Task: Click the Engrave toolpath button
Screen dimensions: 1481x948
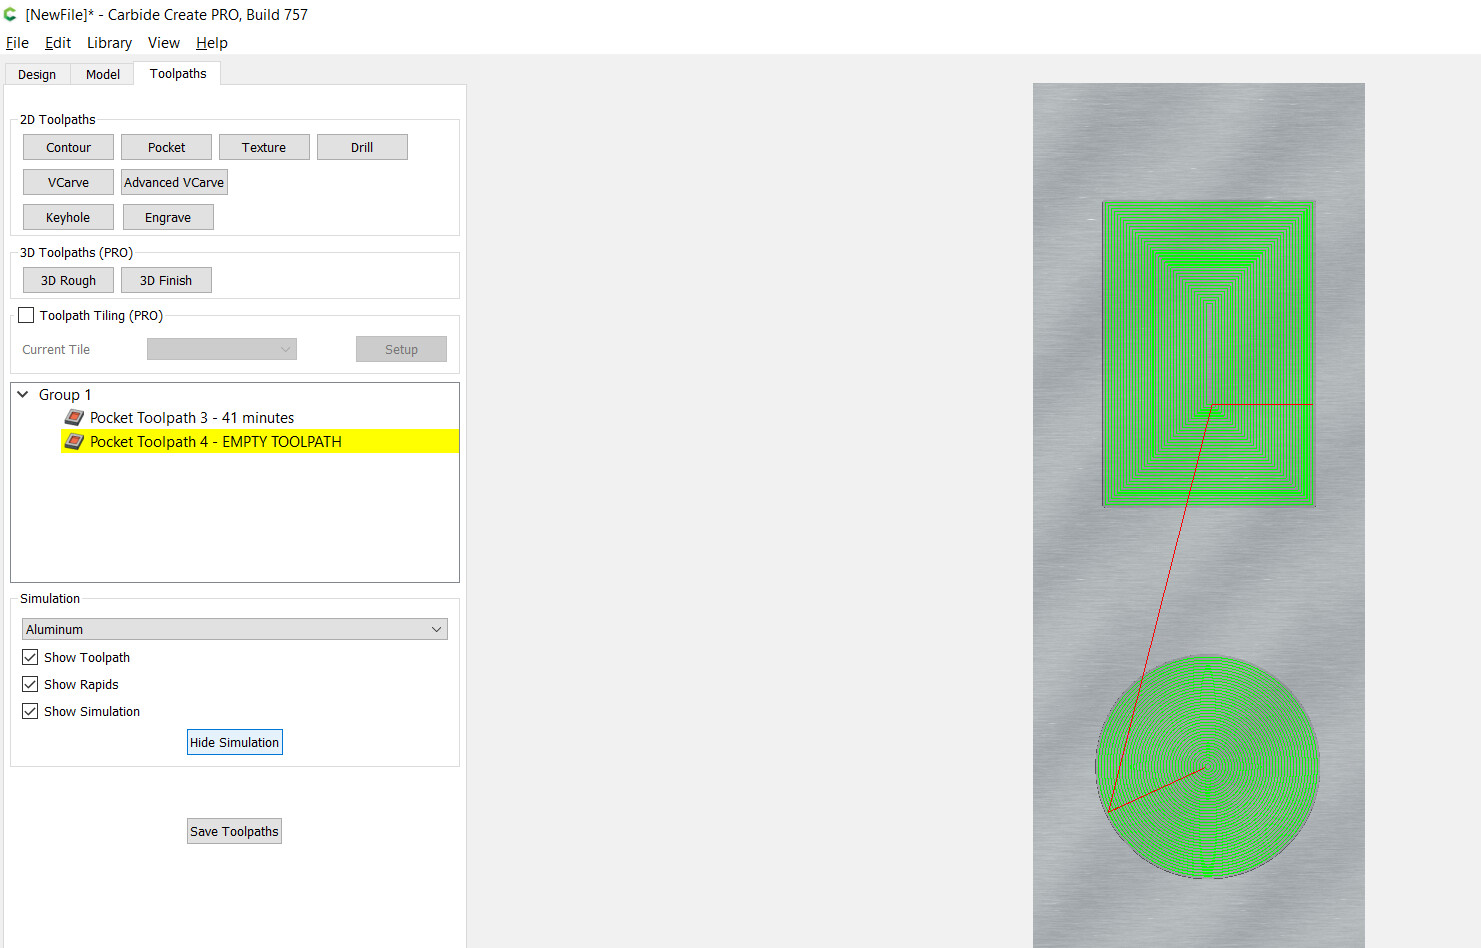Action: (168, 217)
